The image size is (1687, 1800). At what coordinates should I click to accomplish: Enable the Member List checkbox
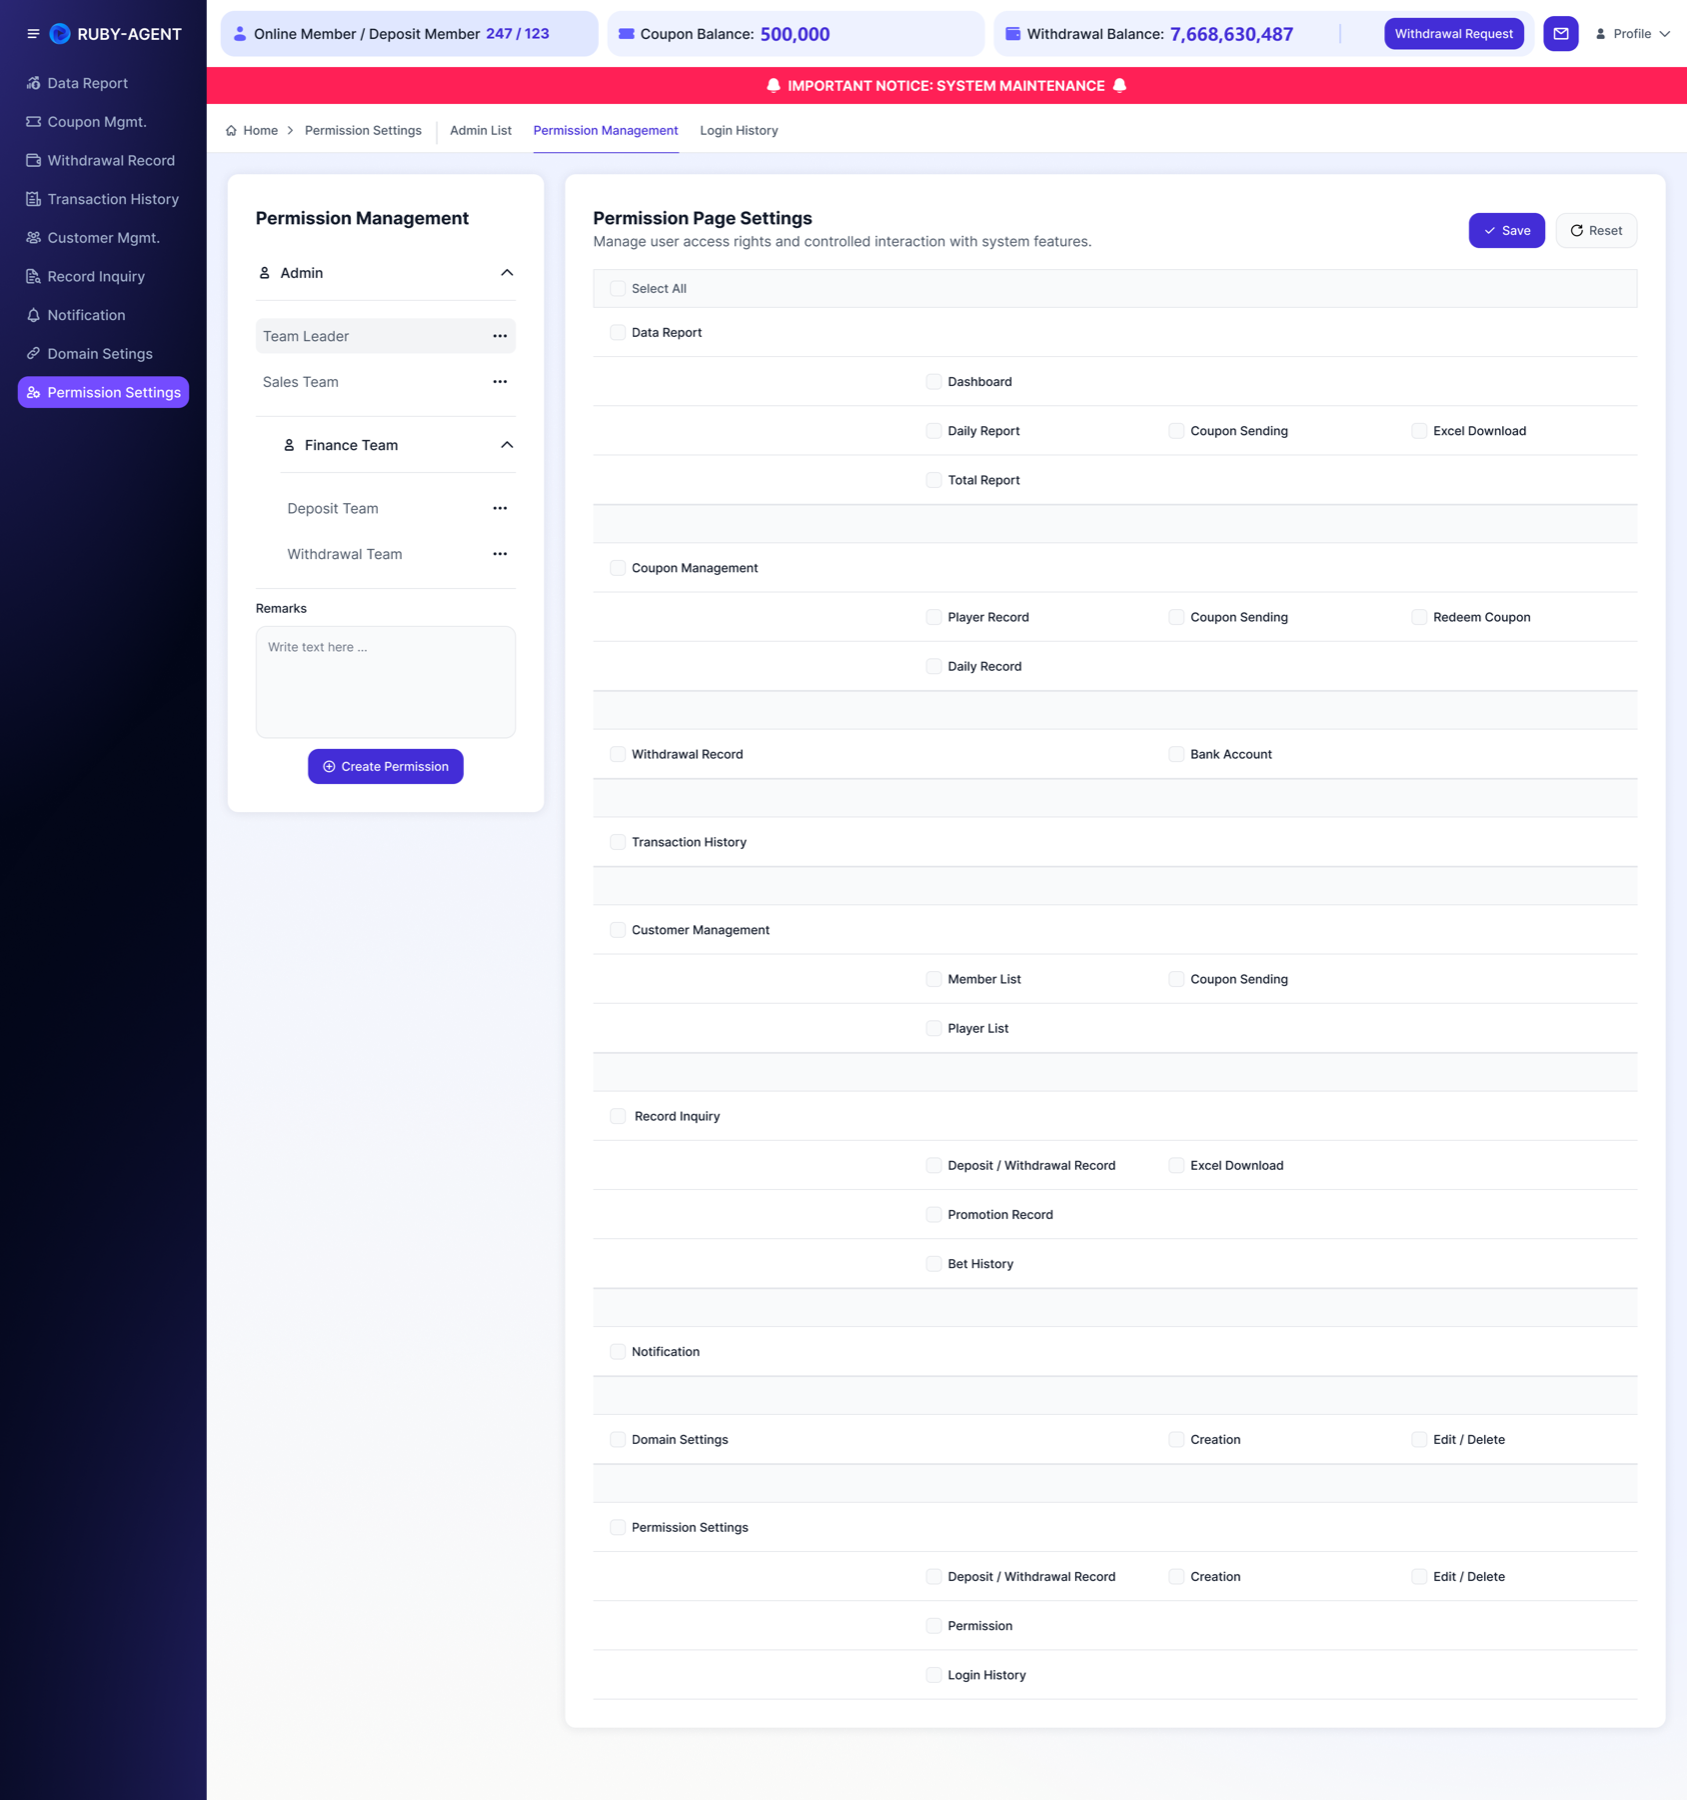[x=934, y=979]
